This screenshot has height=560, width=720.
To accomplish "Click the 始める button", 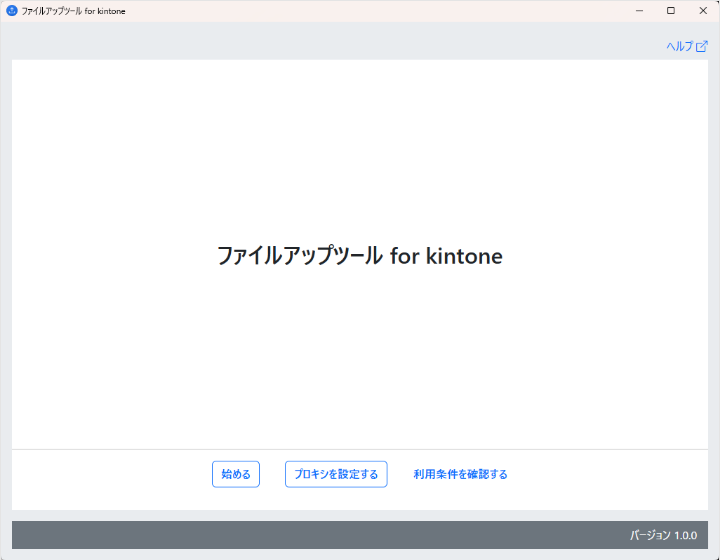I will 236,474.
